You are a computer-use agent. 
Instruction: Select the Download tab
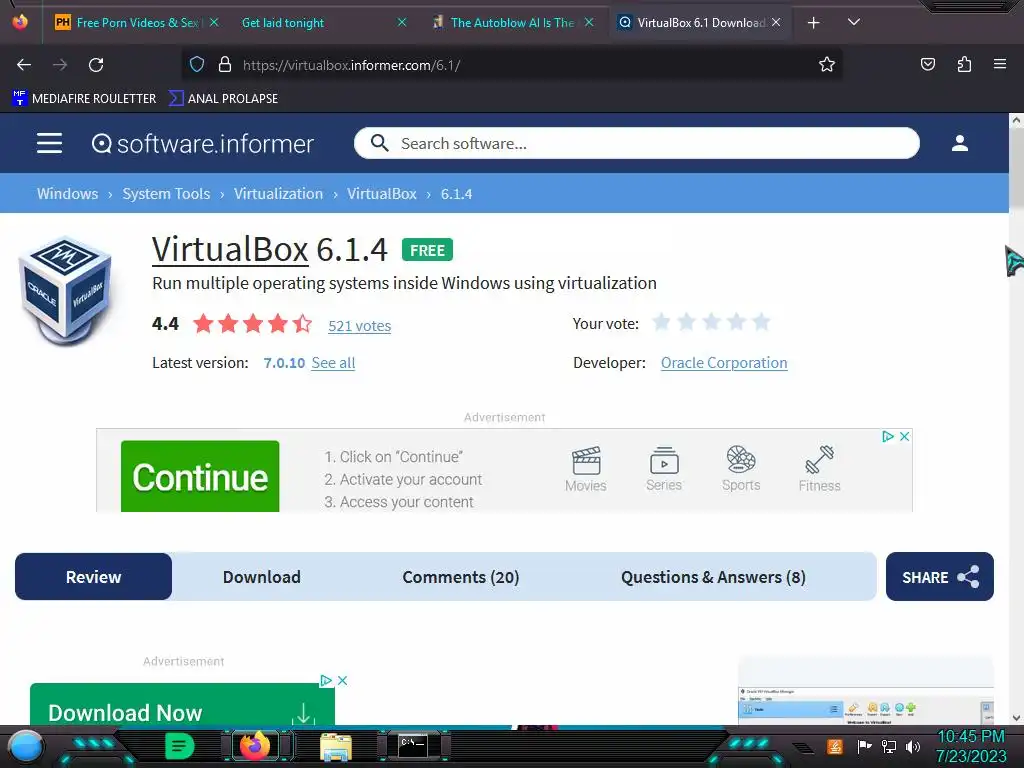pos(262,577)
